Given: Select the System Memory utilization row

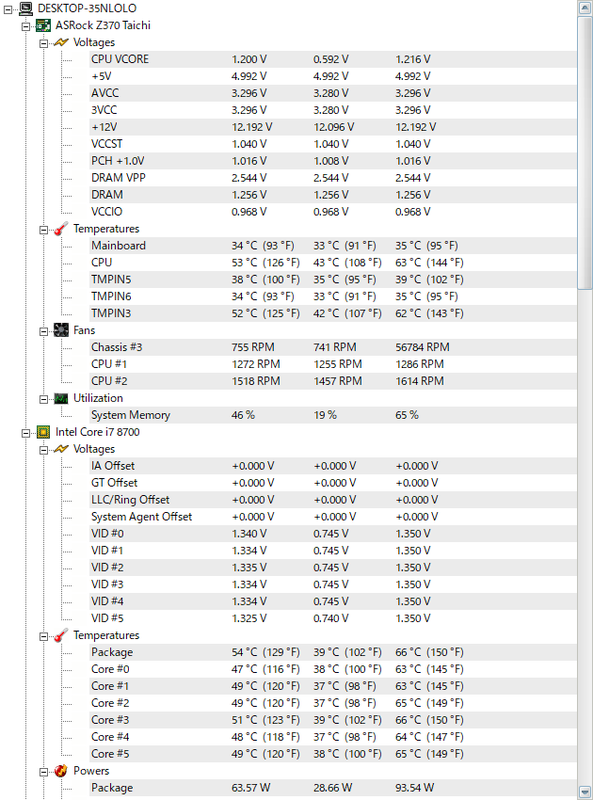Looking at the screenshot, I should coord(333,415).
